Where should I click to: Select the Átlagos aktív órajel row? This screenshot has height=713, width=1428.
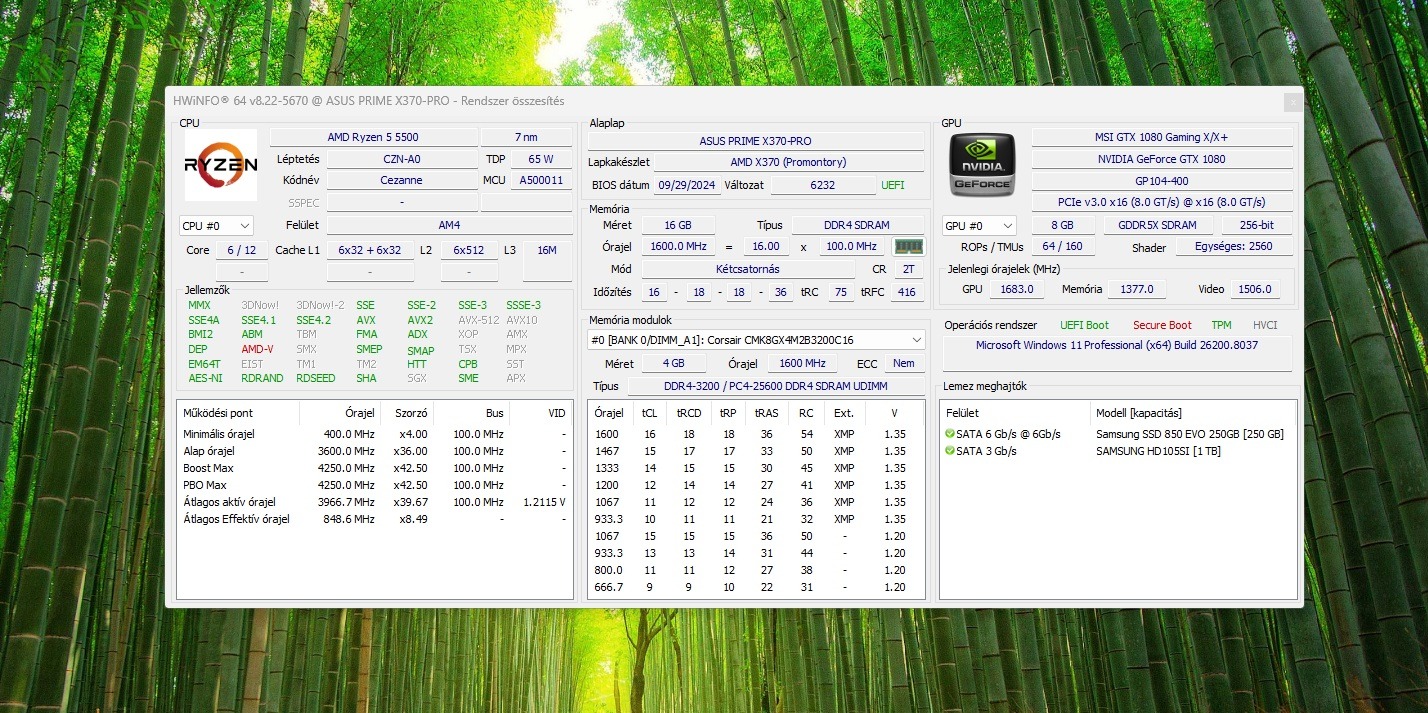pos(375,502)
